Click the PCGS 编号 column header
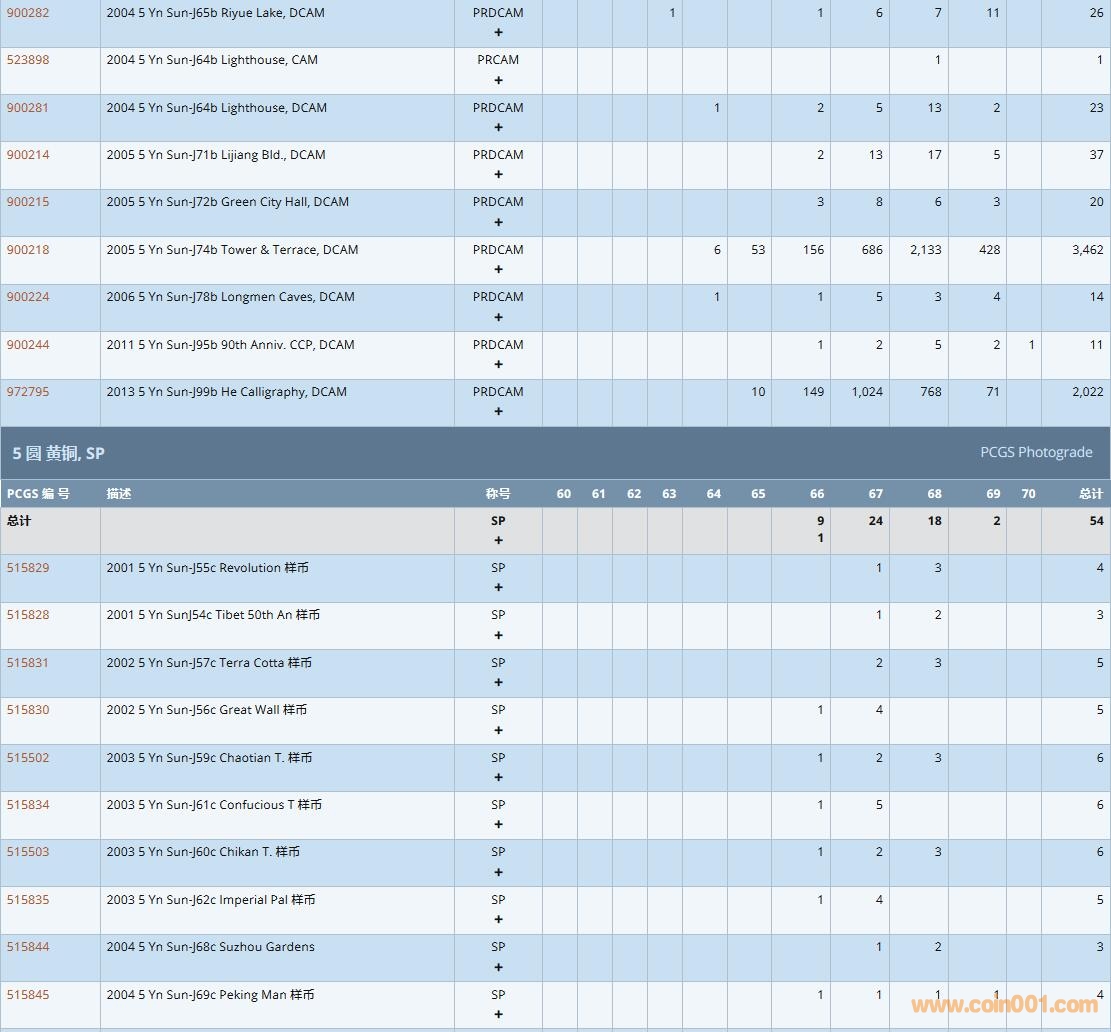 (38, 494)
